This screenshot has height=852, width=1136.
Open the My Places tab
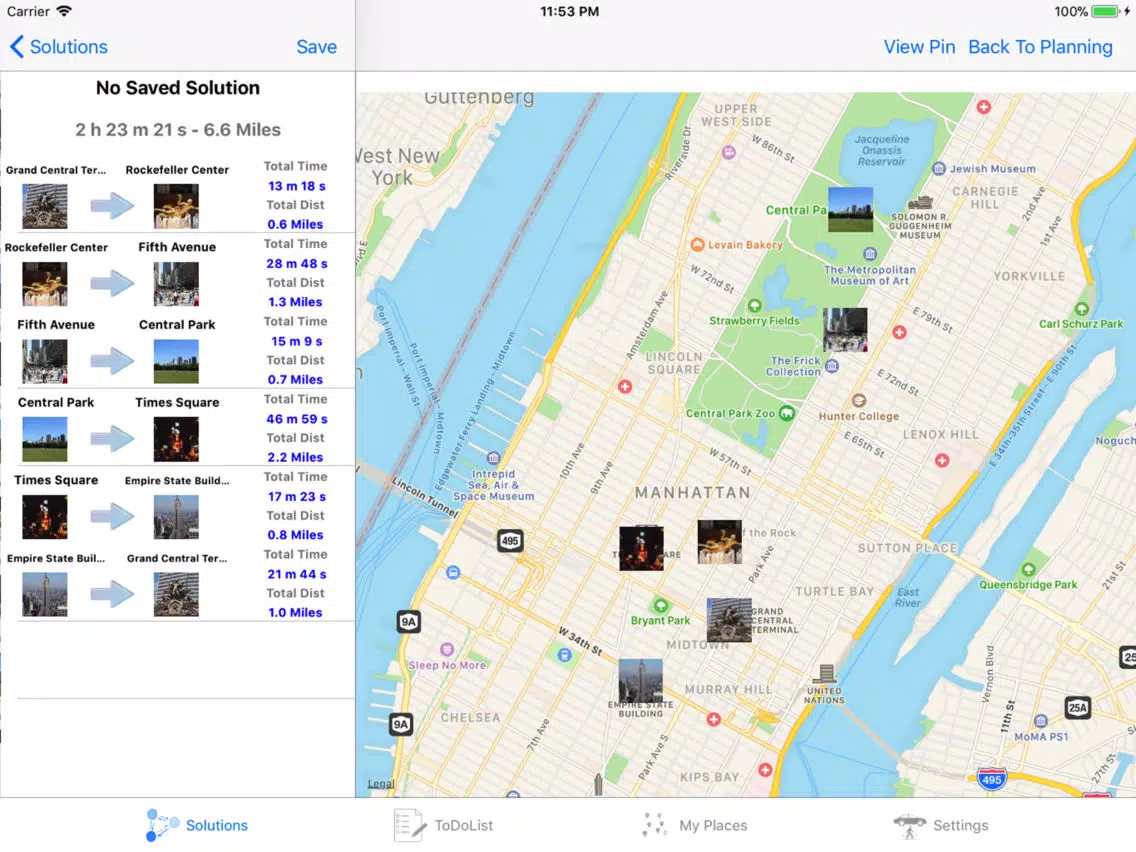(694, 825)
